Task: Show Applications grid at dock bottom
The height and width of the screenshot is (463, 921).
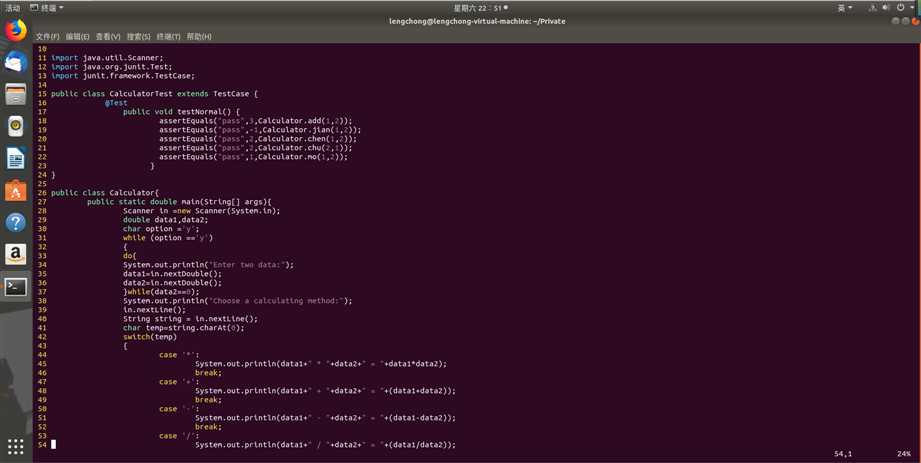Action: pyautogui.click(x=16, y=446)
